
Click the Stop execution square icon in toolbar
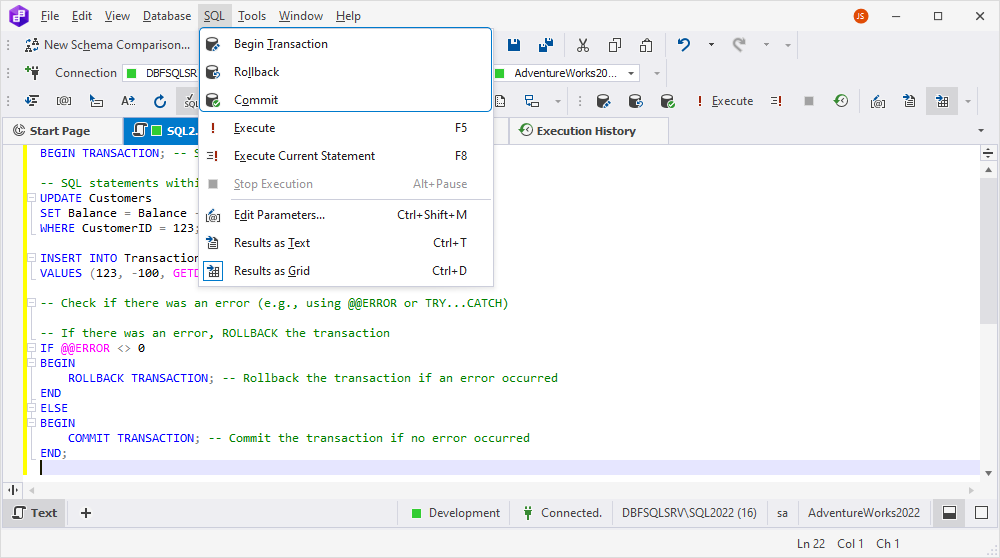point(809,101)
